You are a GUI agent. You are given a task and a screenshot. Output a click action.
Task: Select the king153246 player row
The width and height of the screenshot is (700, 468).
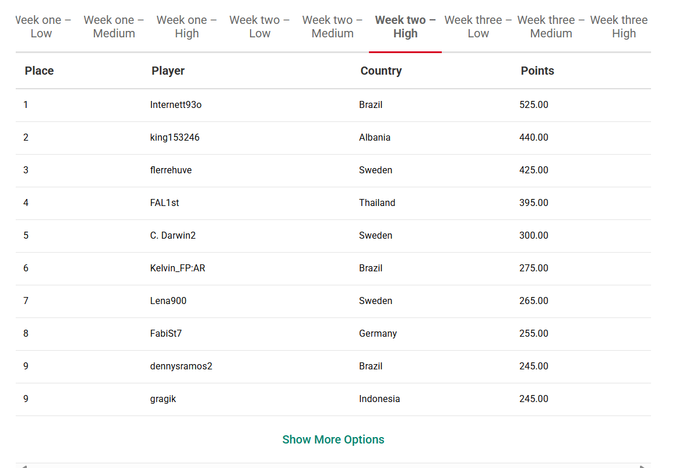point(333,138)
